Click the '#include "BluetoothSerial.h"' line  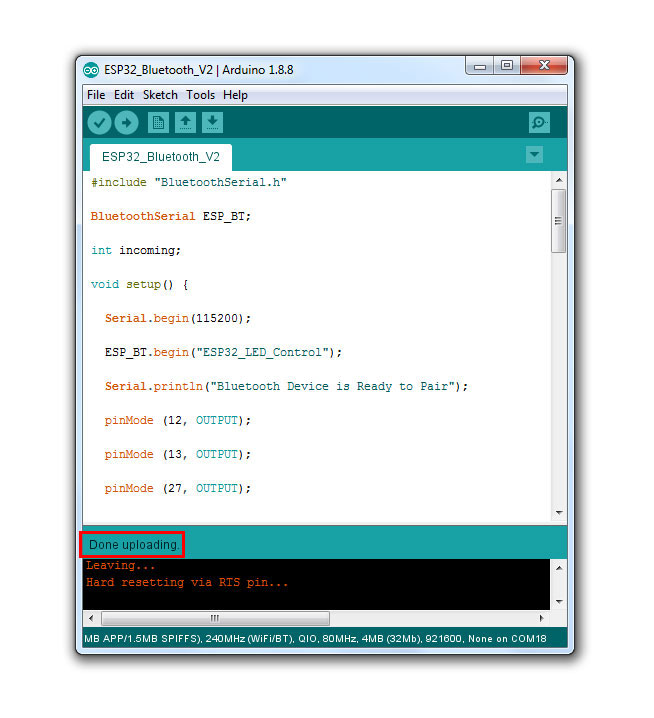pos(189,182)
